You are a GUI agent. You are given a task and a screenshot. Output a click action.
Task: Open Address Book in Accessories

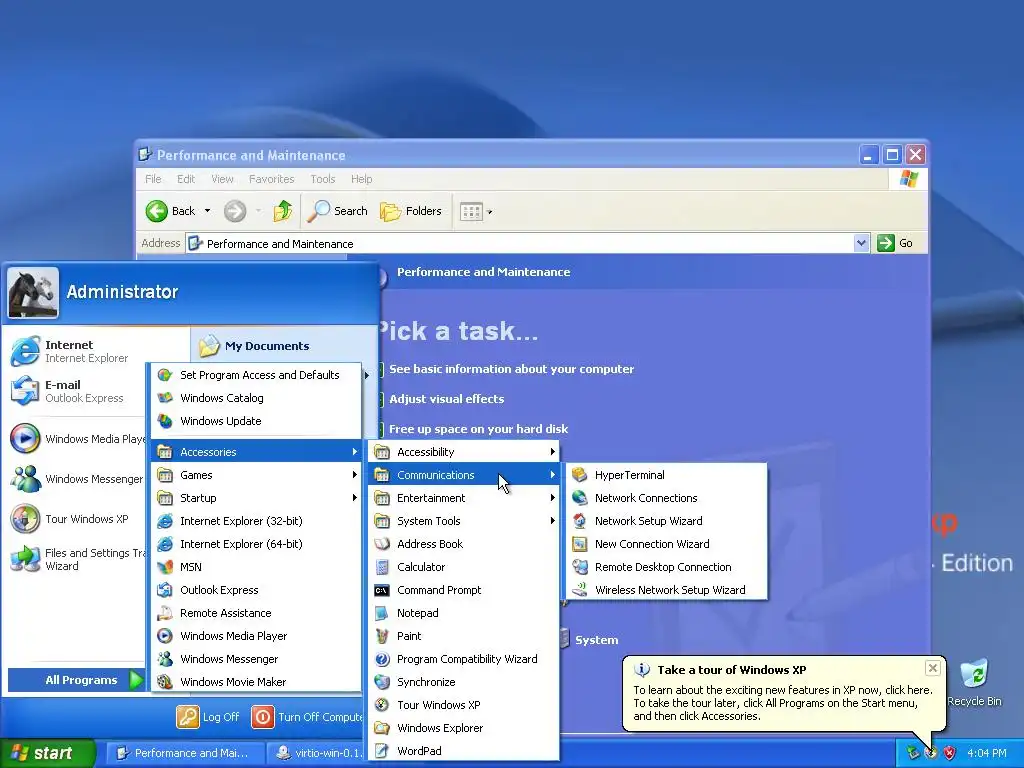(x=464, y=543)
